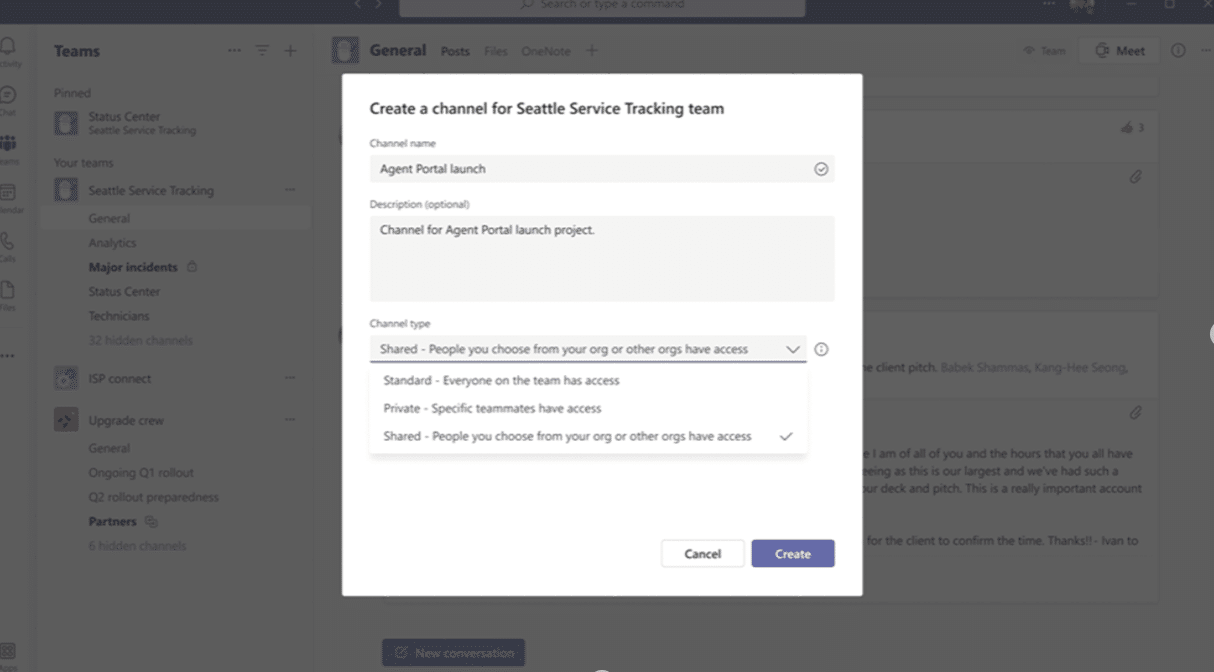Open Teams icon in the left rail
The height and width of the screenshot is (672, 1214).
[x=8, y=149]
